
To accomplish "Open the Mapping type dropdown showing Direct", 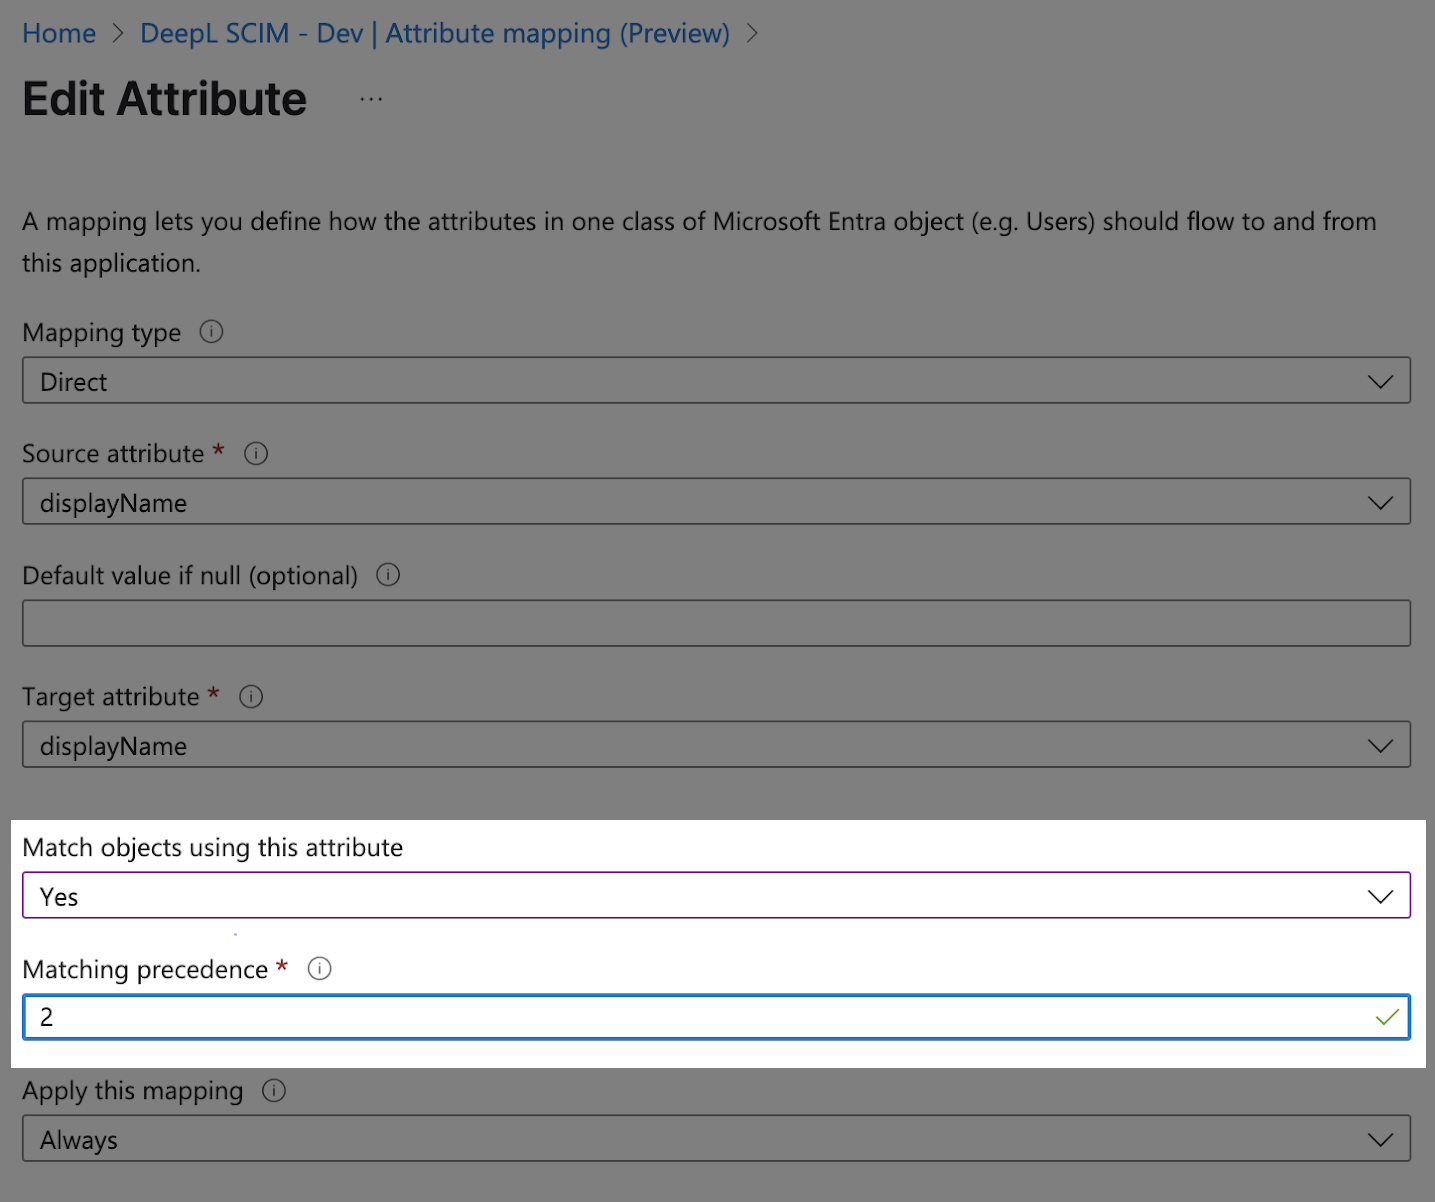I will click(1381, 380).
